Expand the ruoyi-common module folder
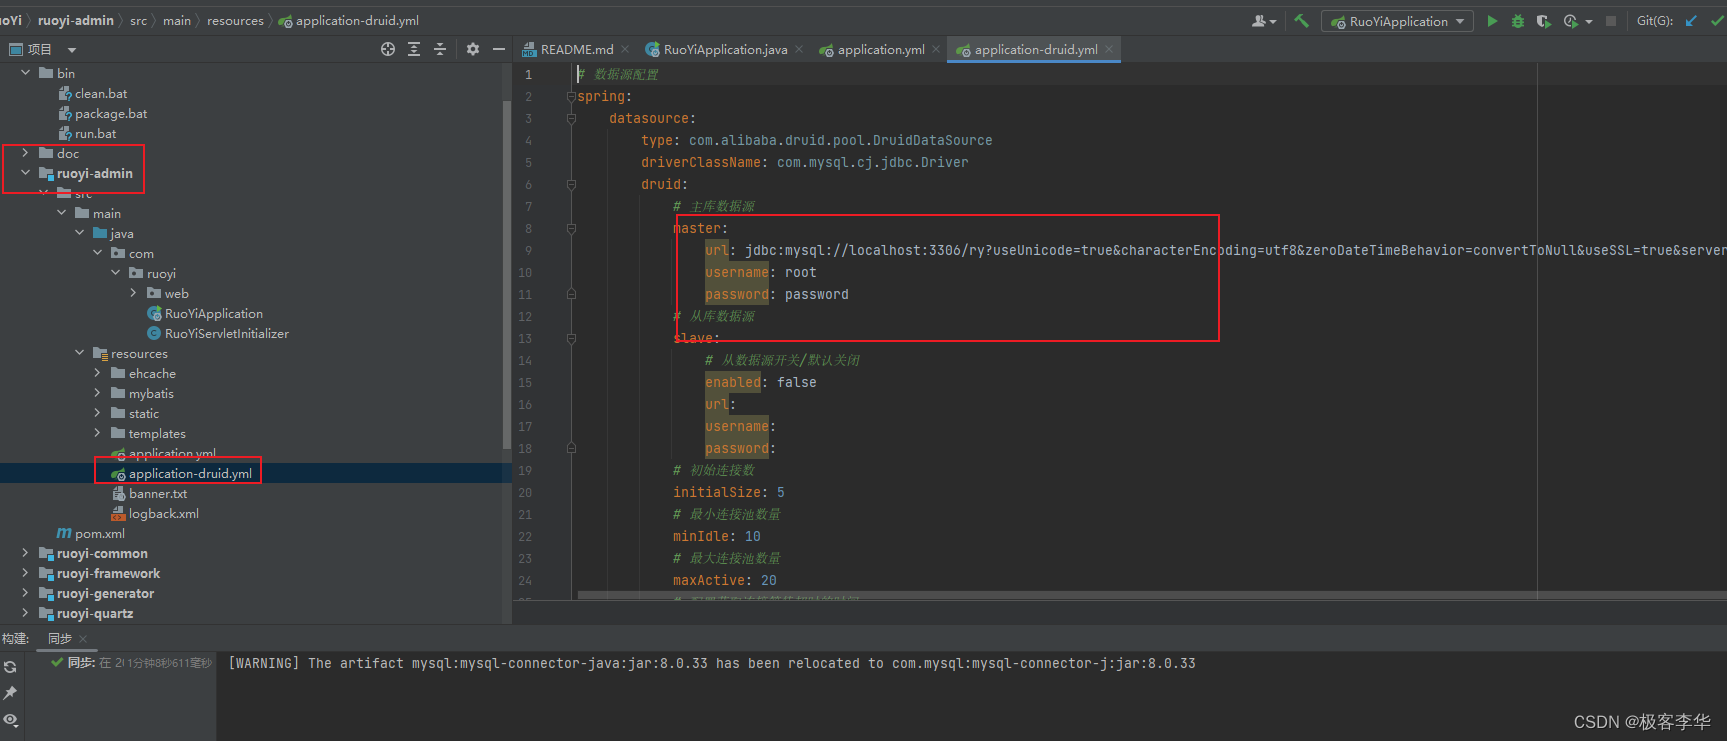 pos(25,553)
